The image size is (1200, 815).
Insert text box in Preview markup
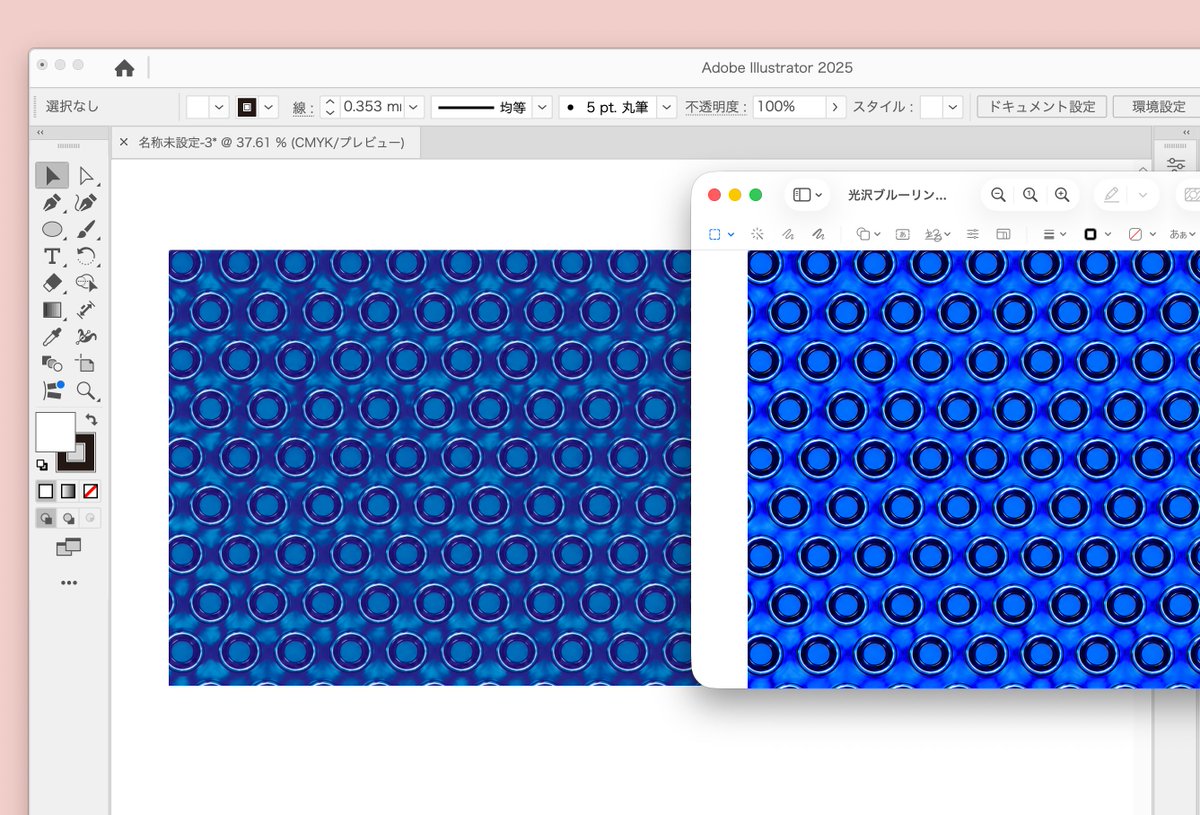[902, 234]
